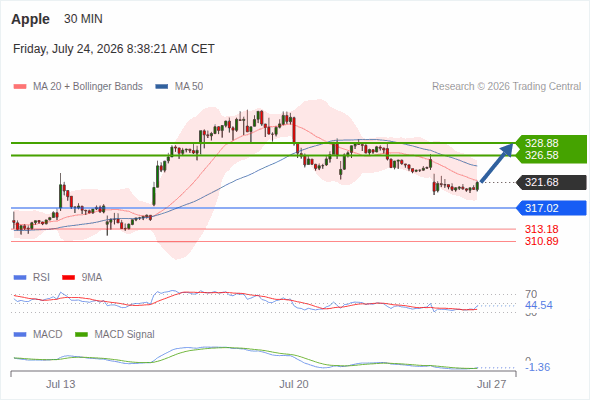Click the RSI blue legend swatch
590x400 pixels.
click(x=20, y=278)
